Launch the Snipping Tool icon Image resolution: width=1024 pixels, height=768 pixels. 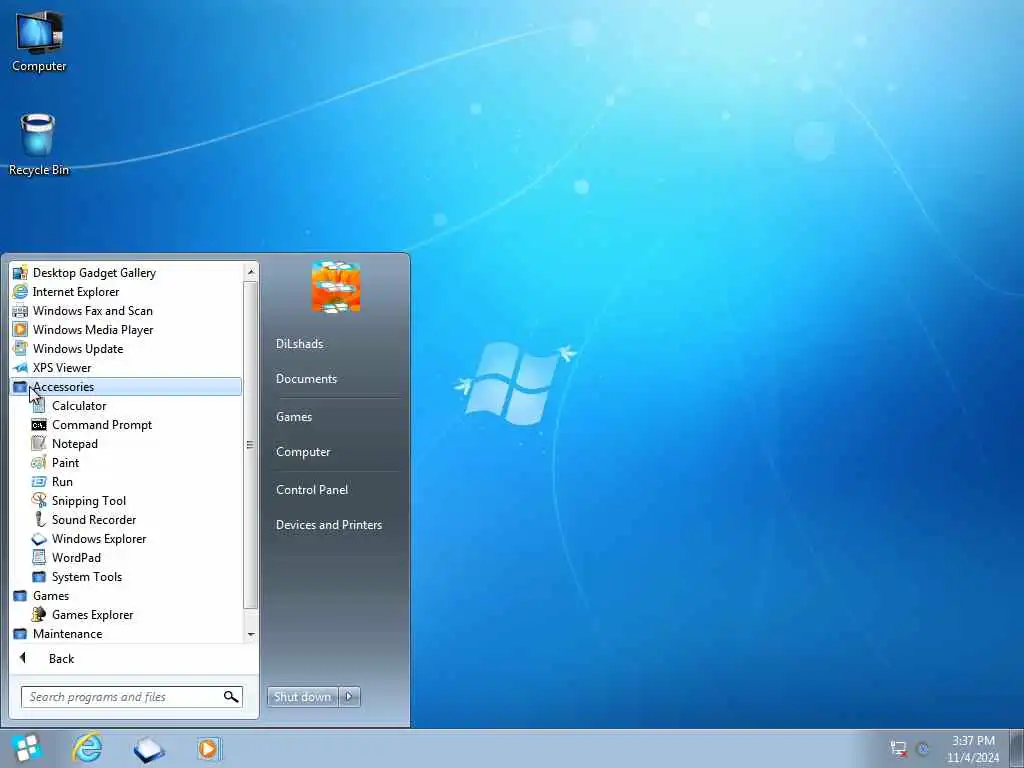tap(39, 501)
